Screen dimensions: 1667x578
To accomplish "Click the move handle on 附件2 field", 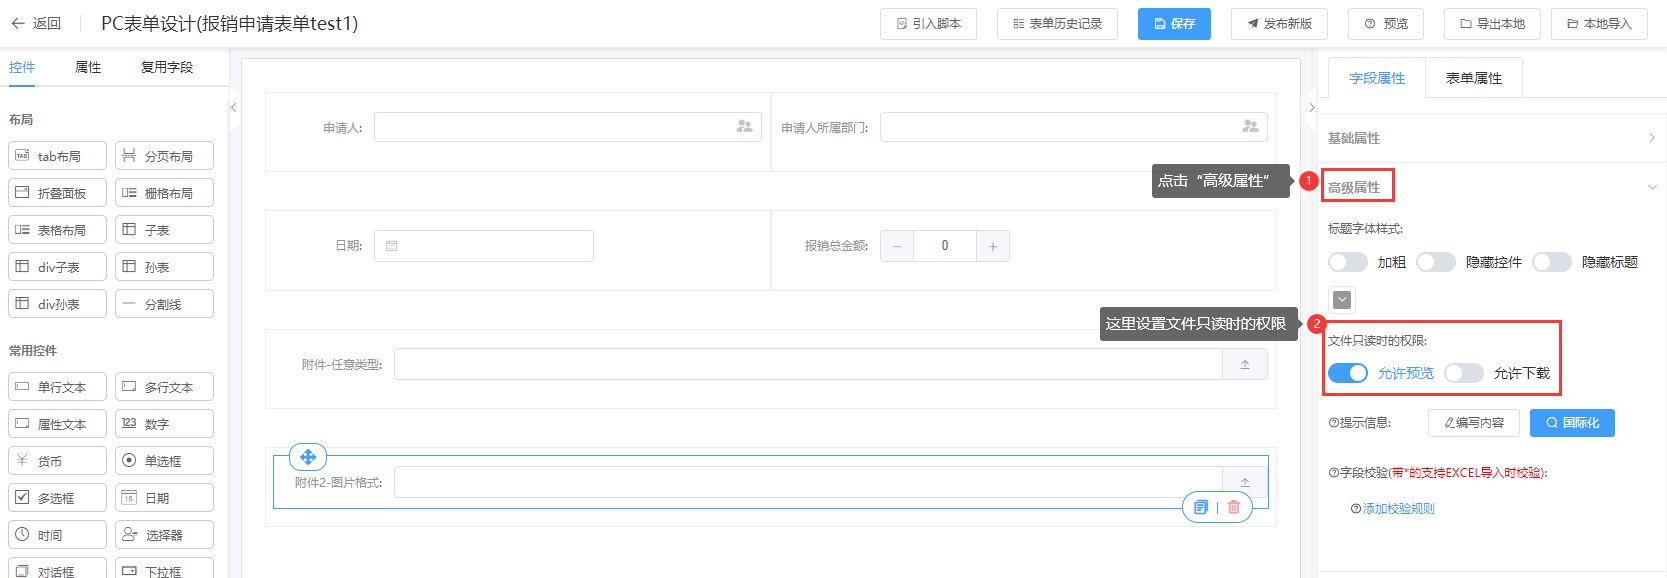I will (308, 457).
